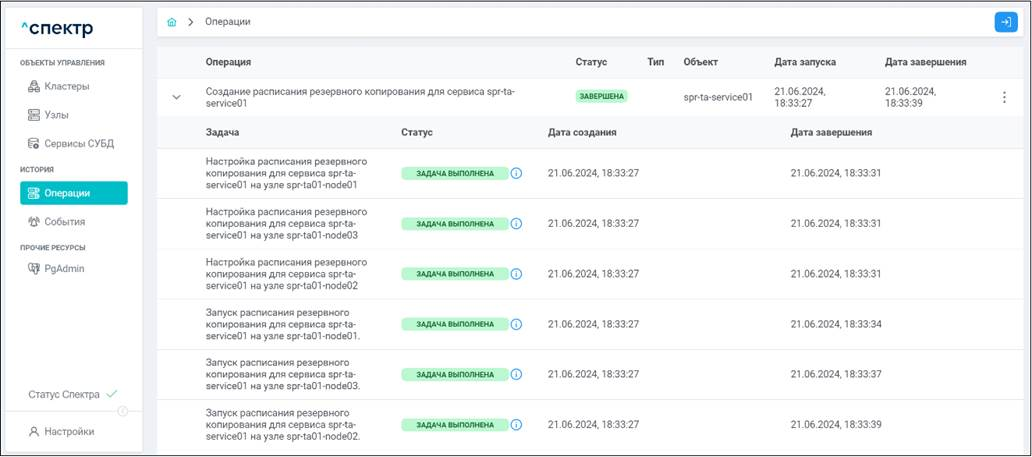Click info icon for node03 schedule setup task

516,224
